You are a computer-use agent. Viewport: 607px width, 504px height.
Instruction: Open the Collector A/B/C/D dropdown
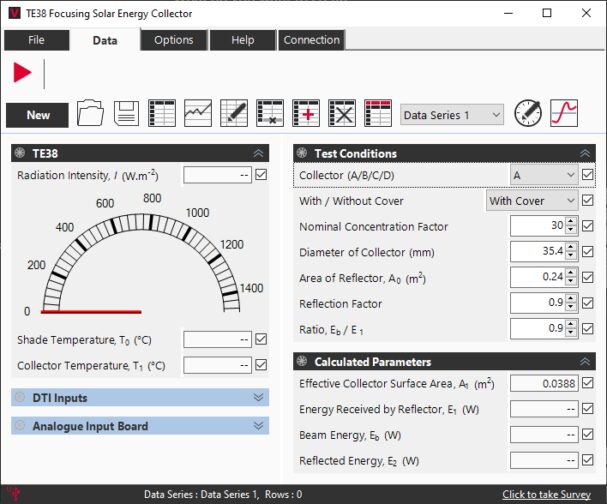pyautogui.click(x=543, y=175)
